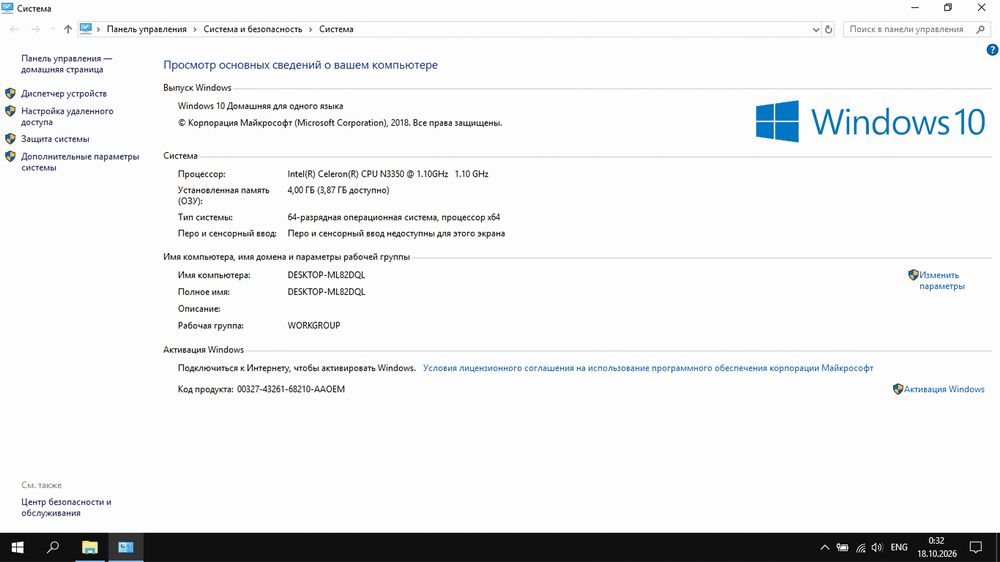Viewport: 1000px width, 562px height.
Task: Select product code 00327-43261-68210-AAOEM
Action: [291, 389]
